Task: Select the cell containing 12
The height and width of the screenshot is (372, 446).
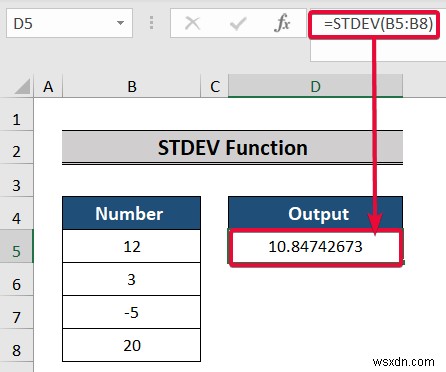Action: pyautogui.click(x=131, y=246)
